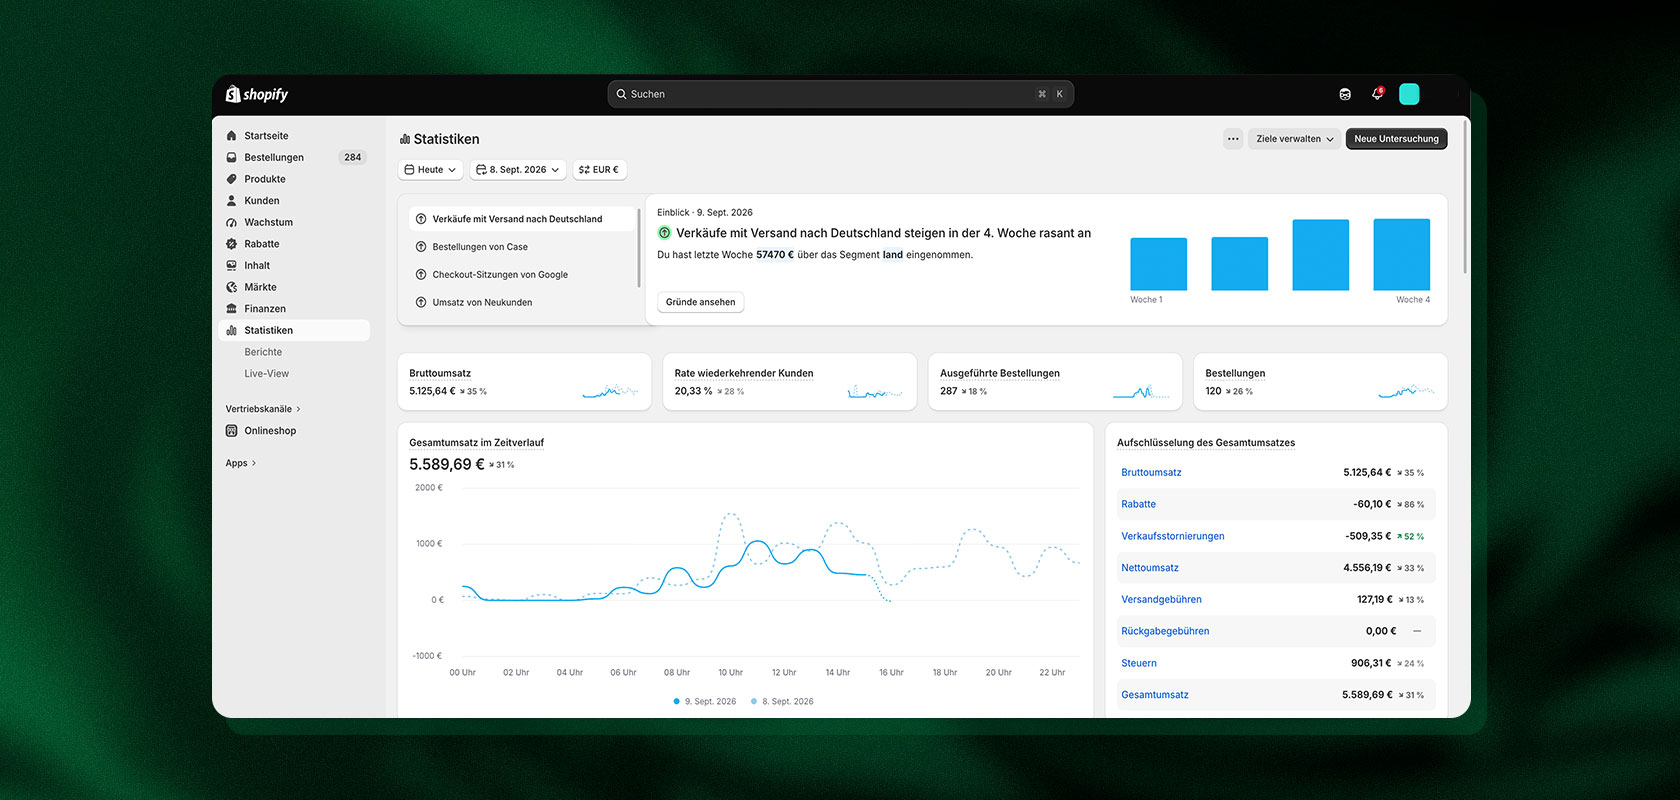Open the Ziele verwalten dropdown
The image size is (1680, 800).
(1294, 139)
